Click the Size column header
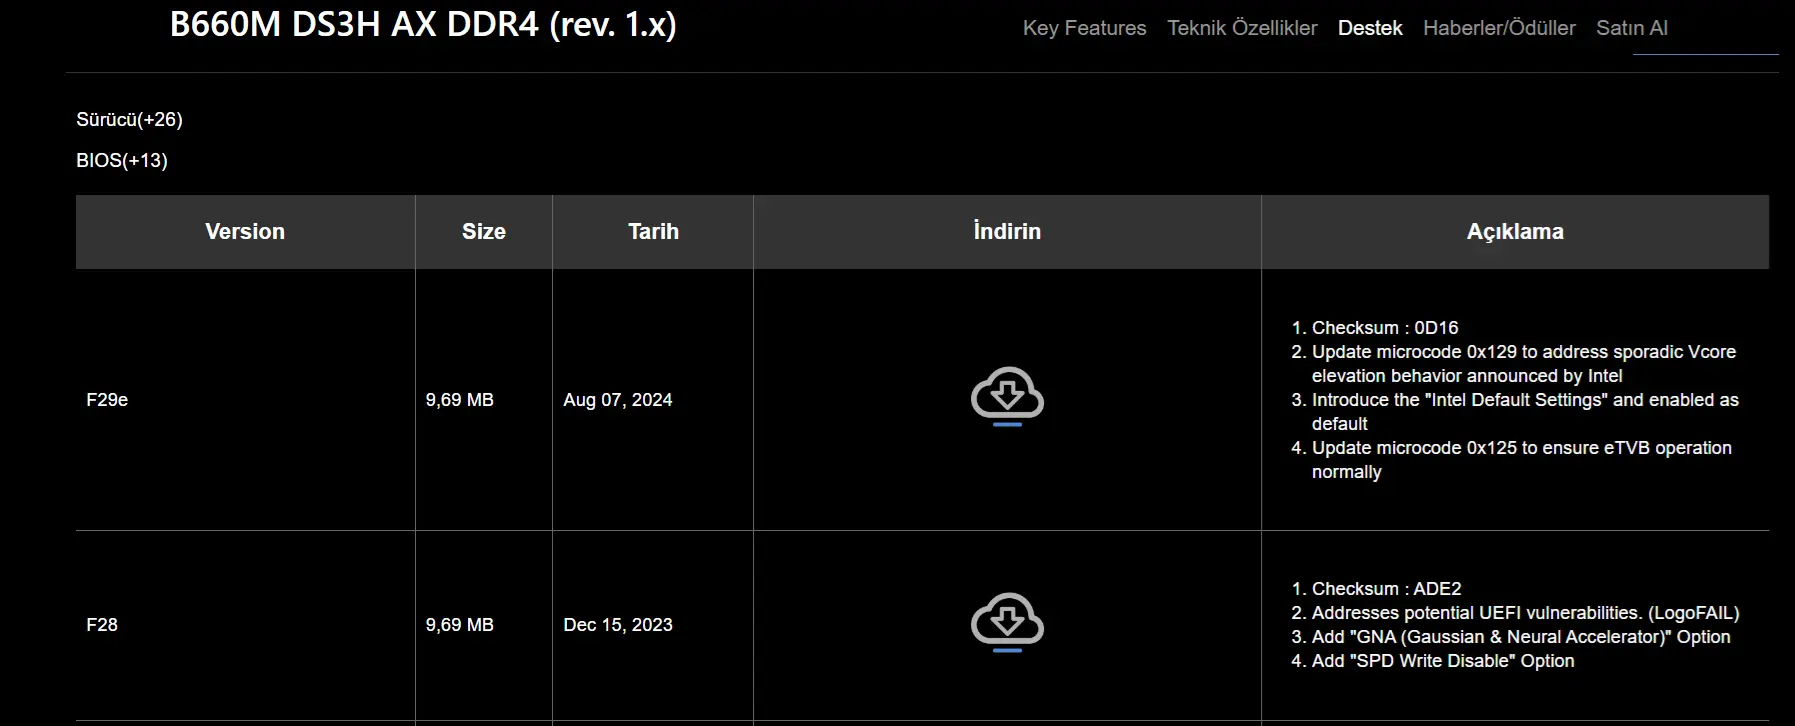1795x726 pixels. 484,231
